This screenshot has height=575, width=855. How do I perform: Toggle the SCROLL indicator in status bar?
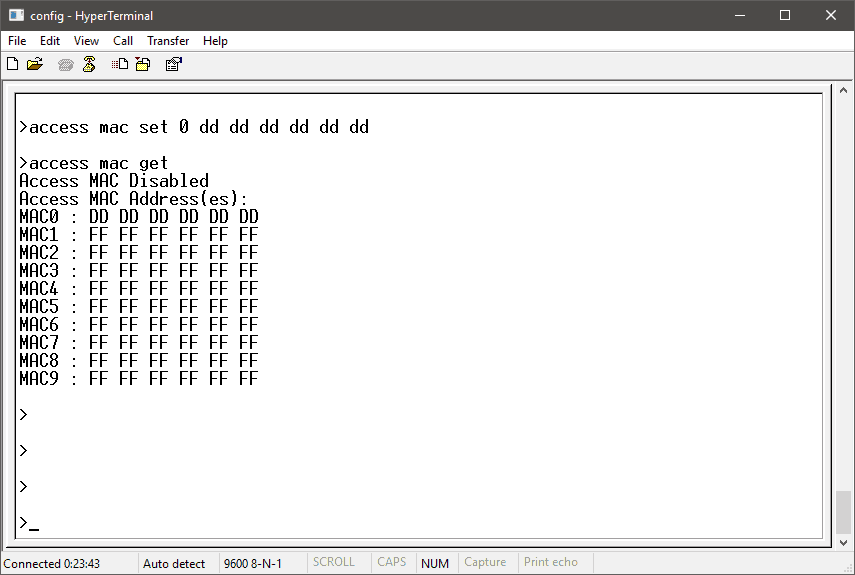[x=334, y=563]
